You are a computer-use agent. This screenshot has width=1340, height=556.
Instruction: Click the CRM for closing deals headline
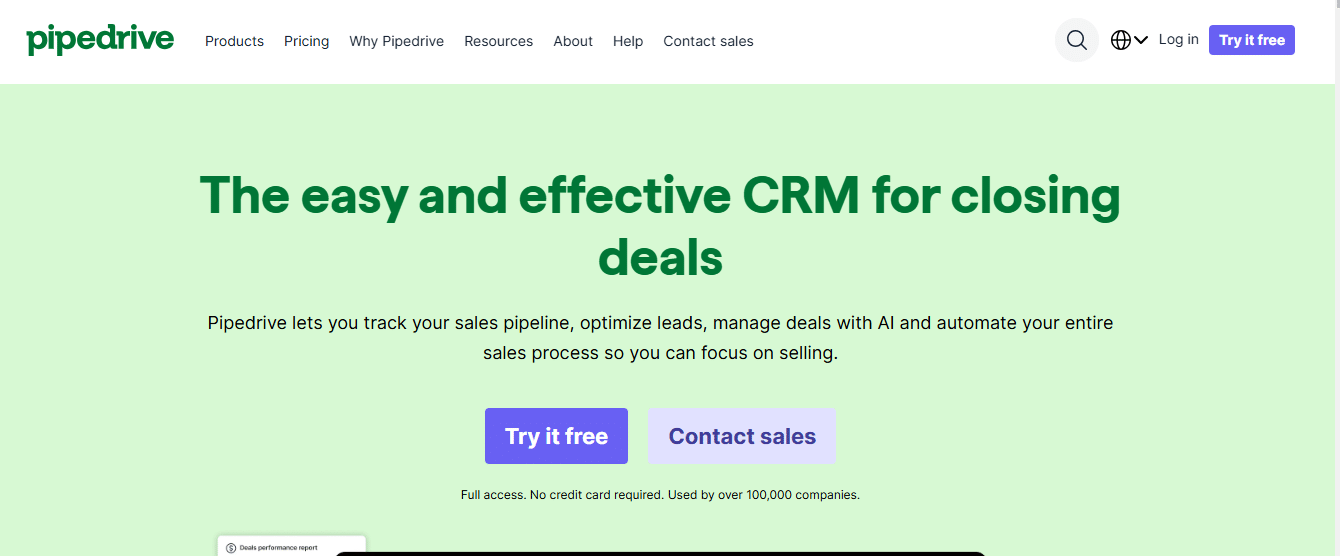660,226
